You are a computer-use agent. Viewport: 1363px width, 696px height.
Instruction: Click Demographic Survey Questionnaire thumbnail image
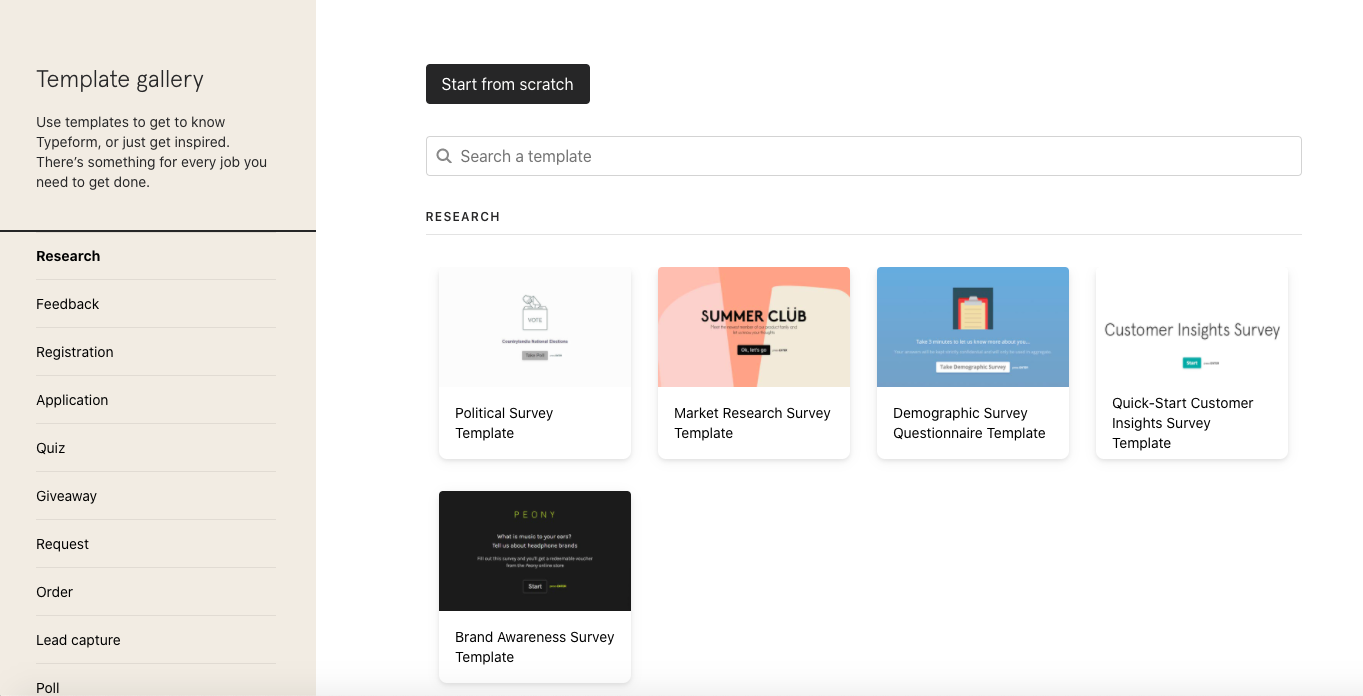click(973, 327)
